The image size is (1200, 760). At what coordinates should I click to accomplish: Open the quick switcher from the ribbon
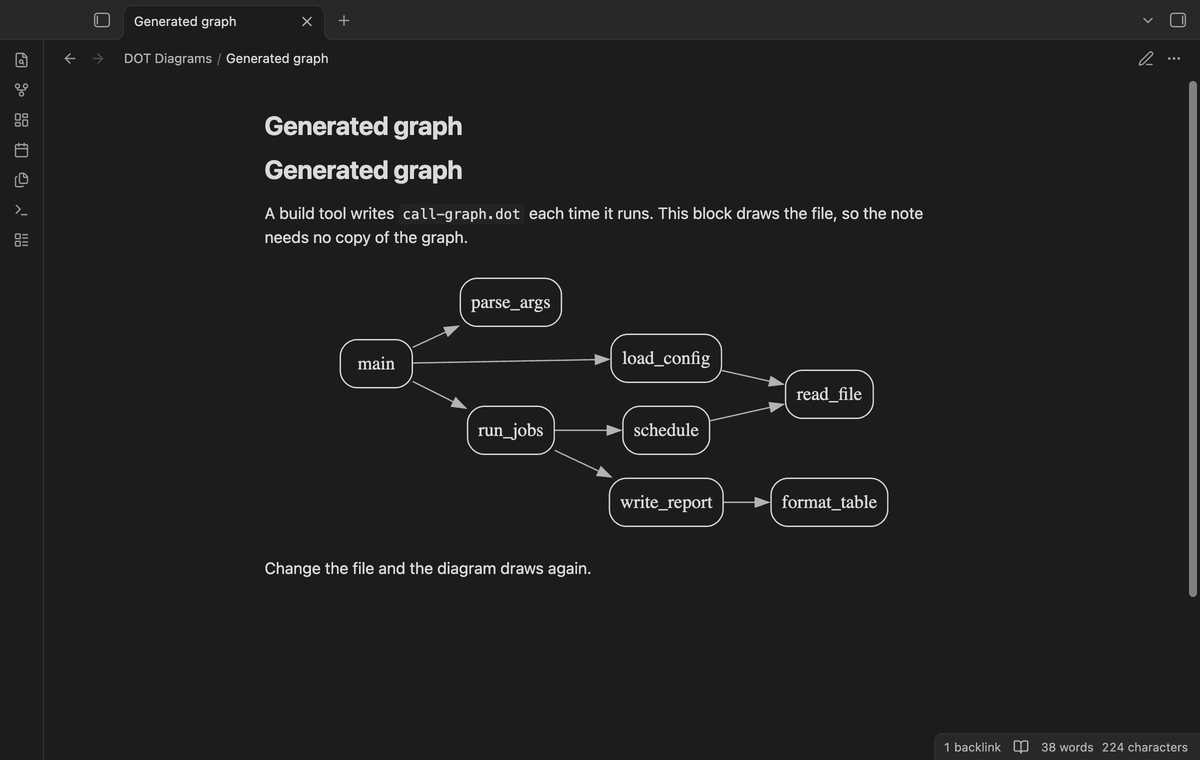click(x=22, y=60)
